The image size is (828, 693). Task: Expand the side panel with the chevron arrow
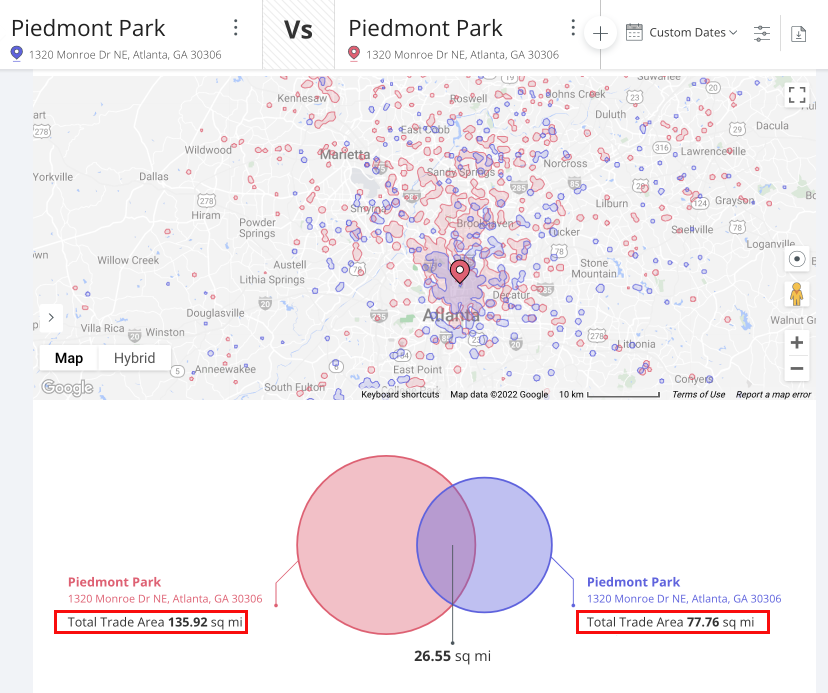tap(50, 317)
